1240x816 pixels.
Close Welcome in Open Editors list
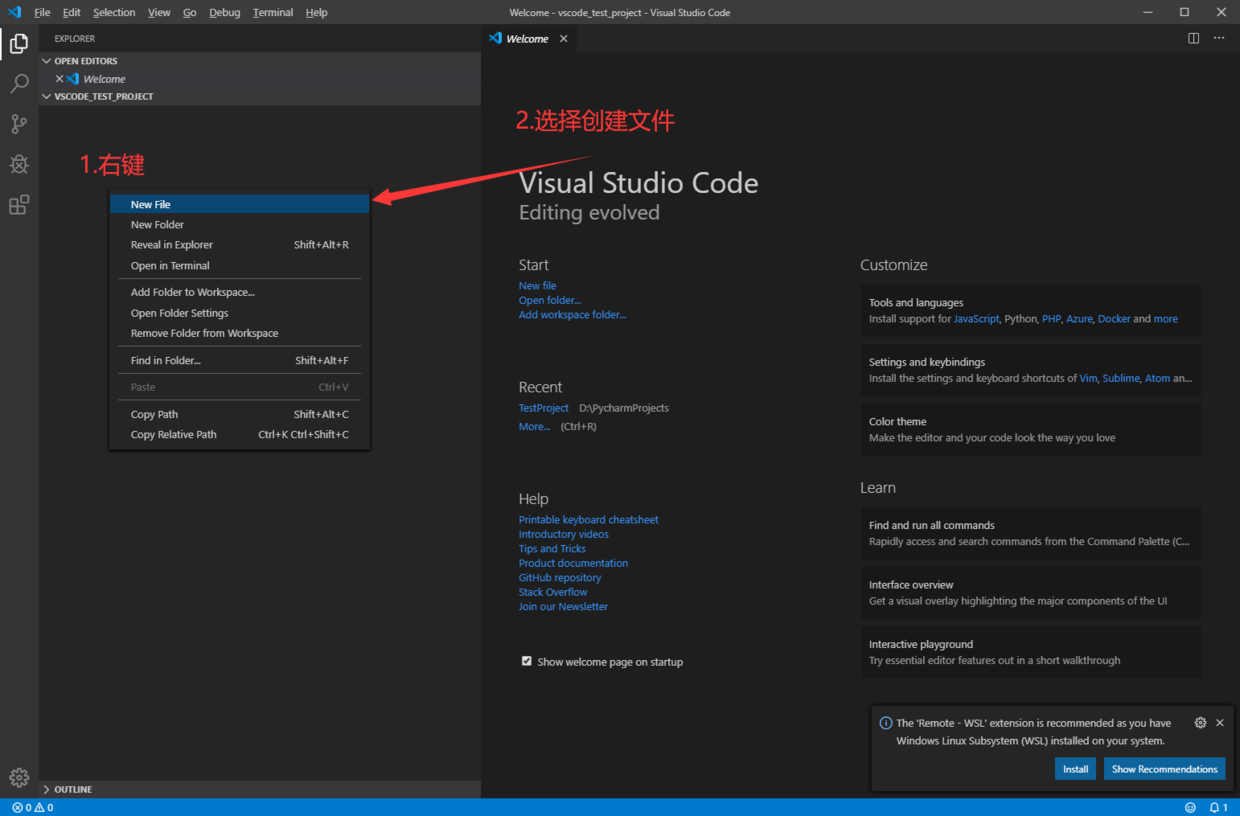point(59,79)
